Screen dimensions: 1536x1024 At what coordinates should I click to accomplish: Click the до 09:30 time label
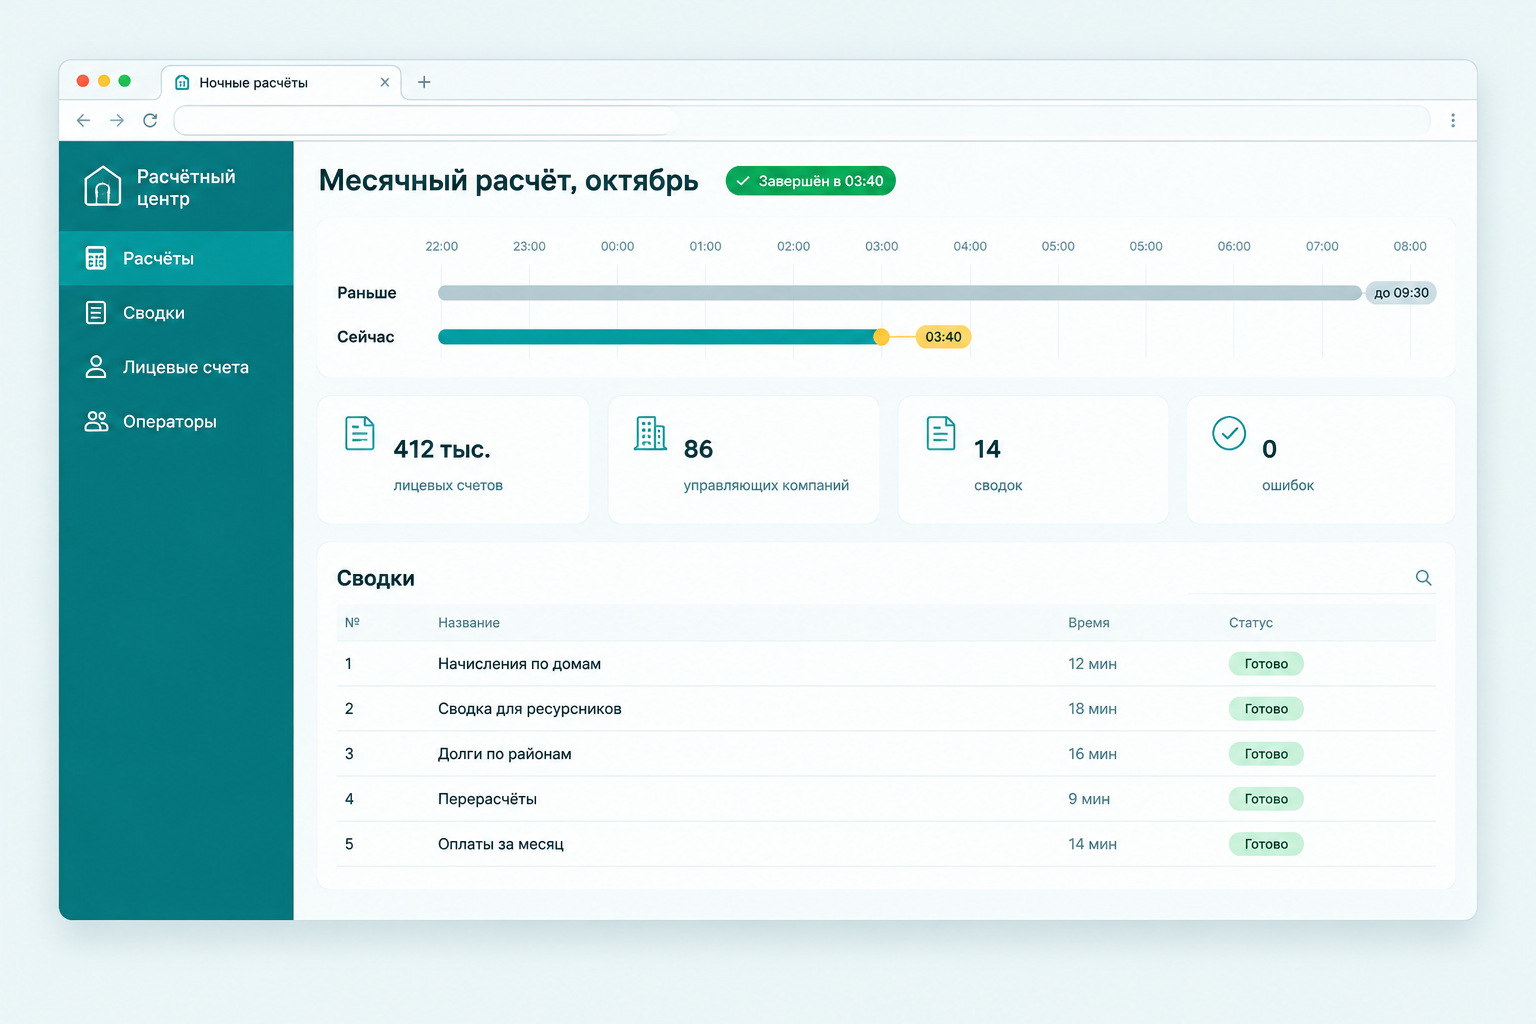click(1401, 293)
